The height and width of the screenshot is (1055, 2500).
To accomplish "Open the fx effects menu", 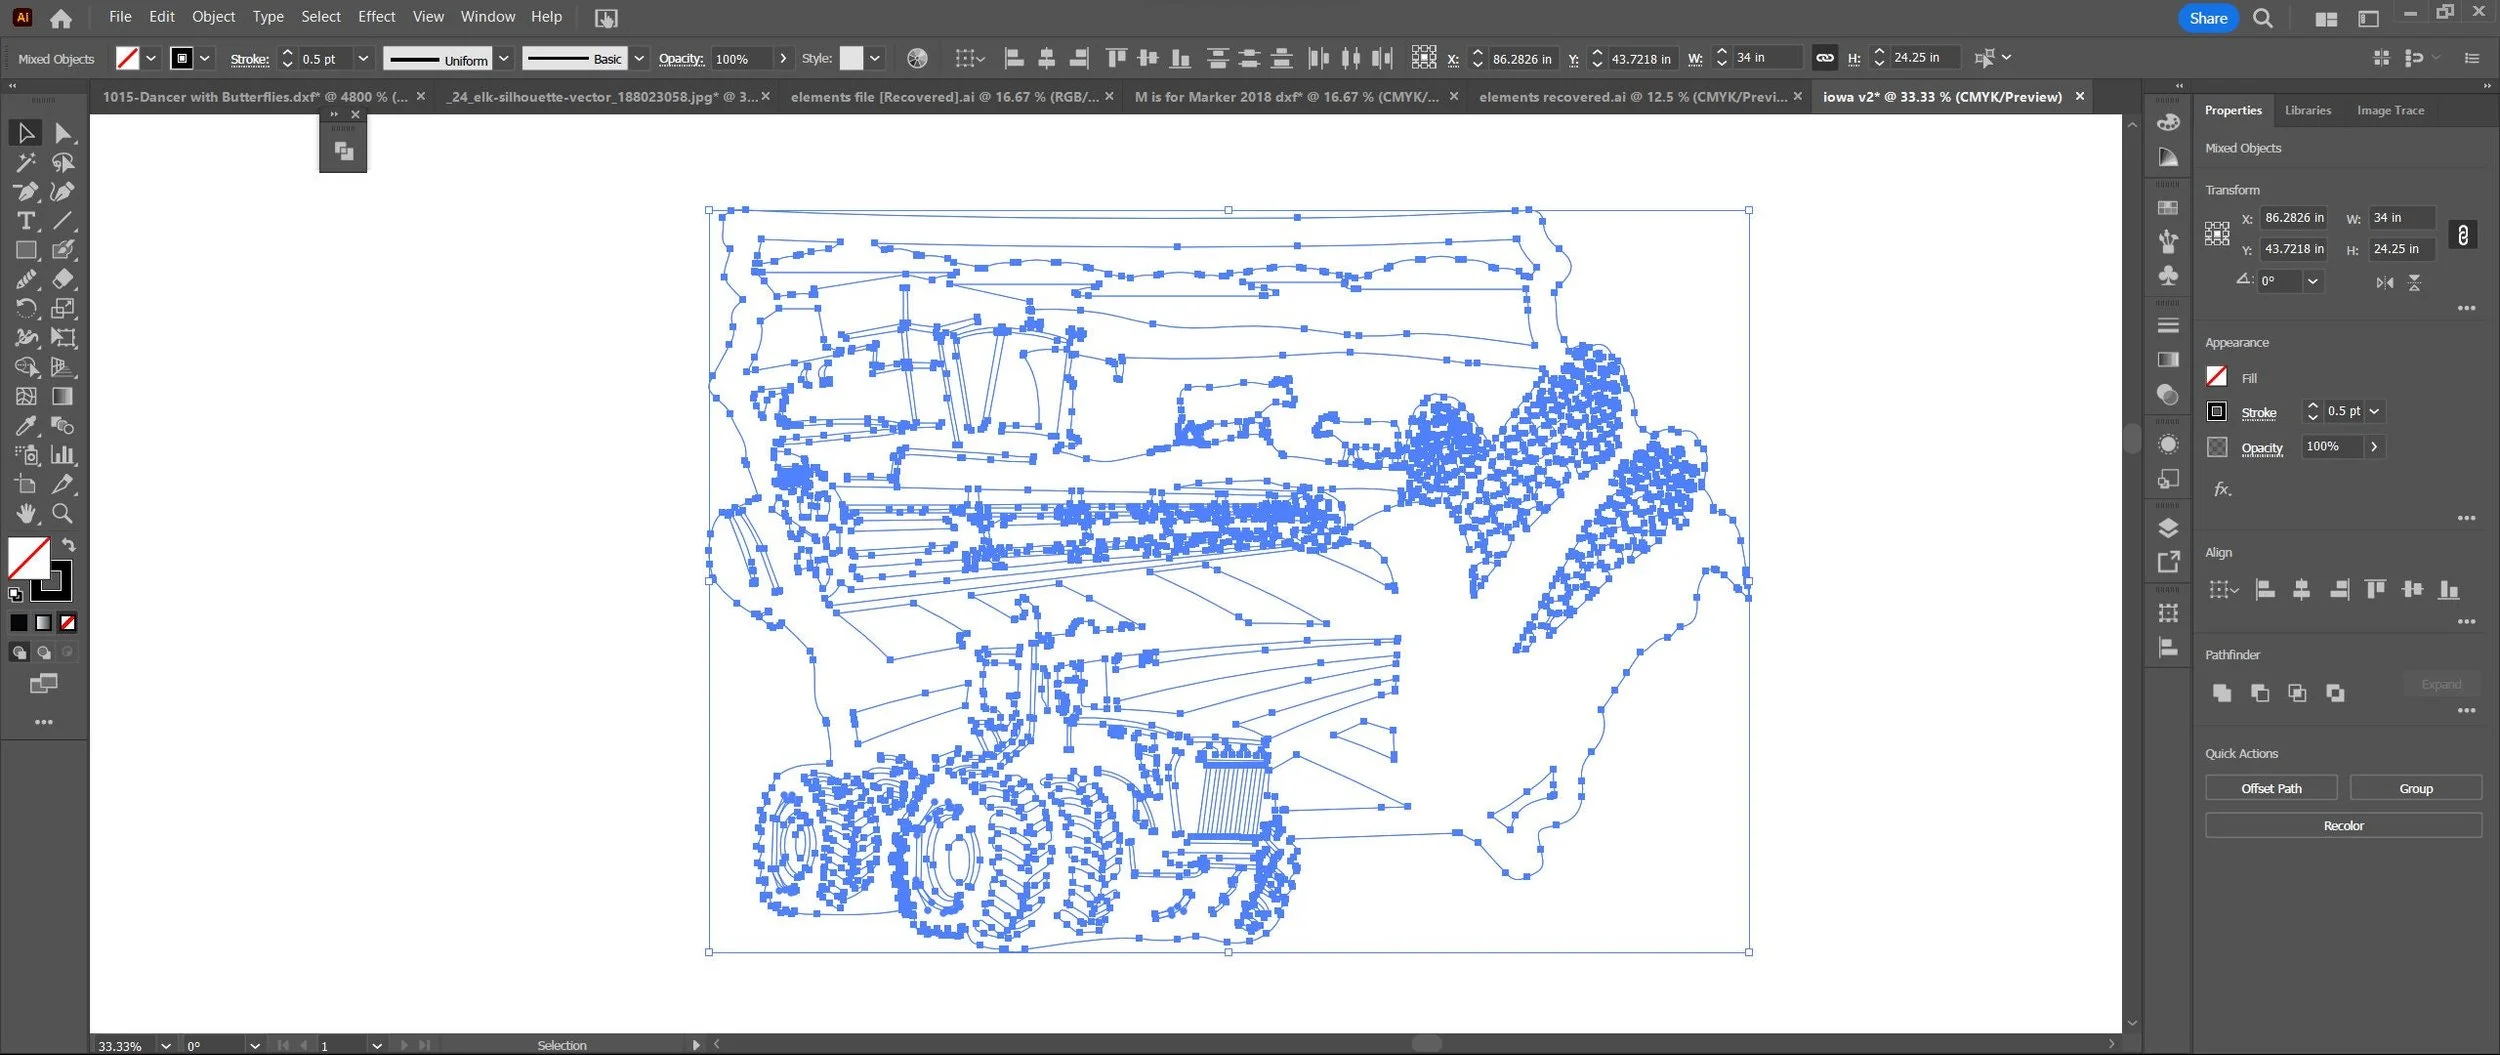I will coord(2221,489).
